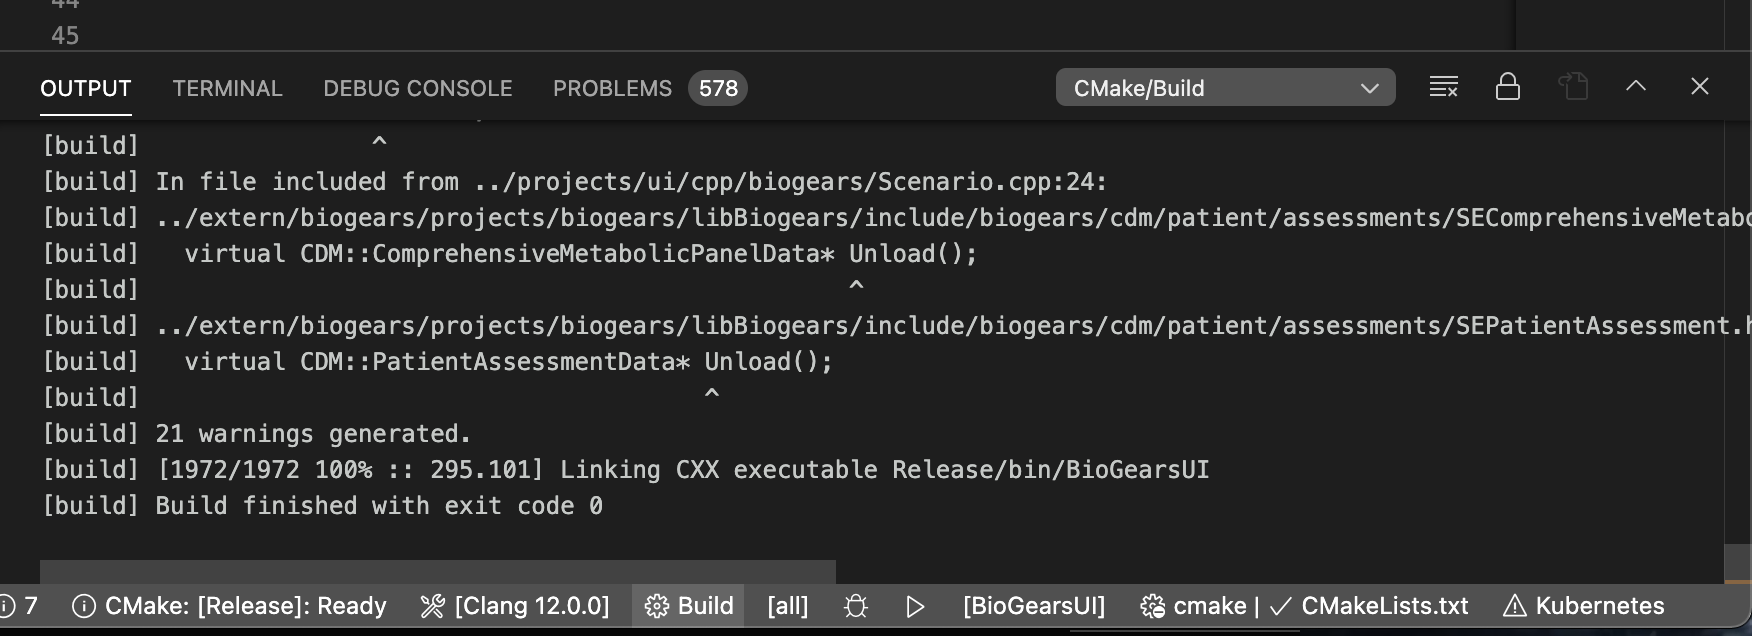This screenshot has height=636, width=1752.
Task: Select the [BioGearsUI] launch target
Action: click(x=1034, y=606)
